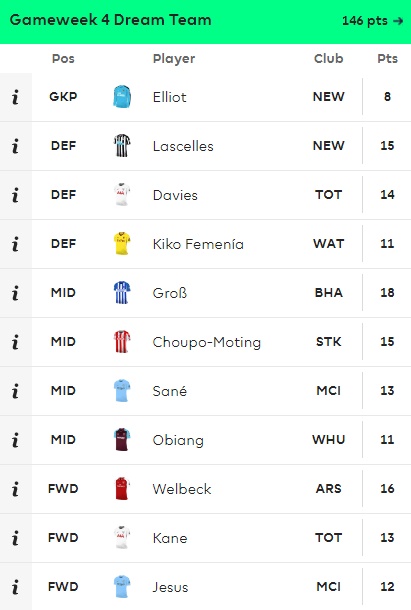Select Kane player name
411x610 pixels.
pos(170,538)
